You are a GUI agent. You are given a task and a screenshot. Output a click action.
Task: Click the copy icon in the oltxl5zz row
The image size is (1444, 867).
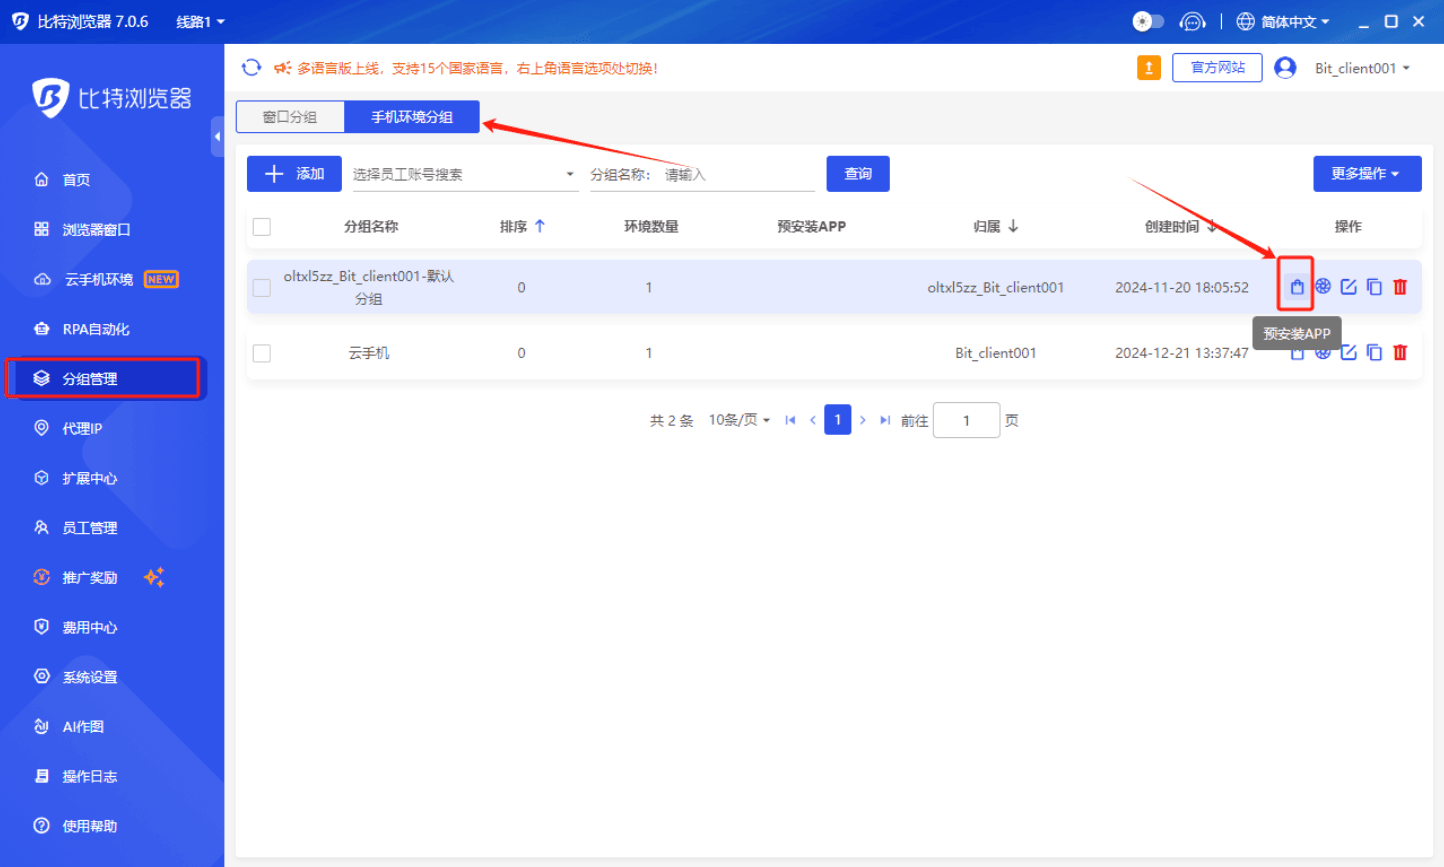click(x=1374, y=287)
